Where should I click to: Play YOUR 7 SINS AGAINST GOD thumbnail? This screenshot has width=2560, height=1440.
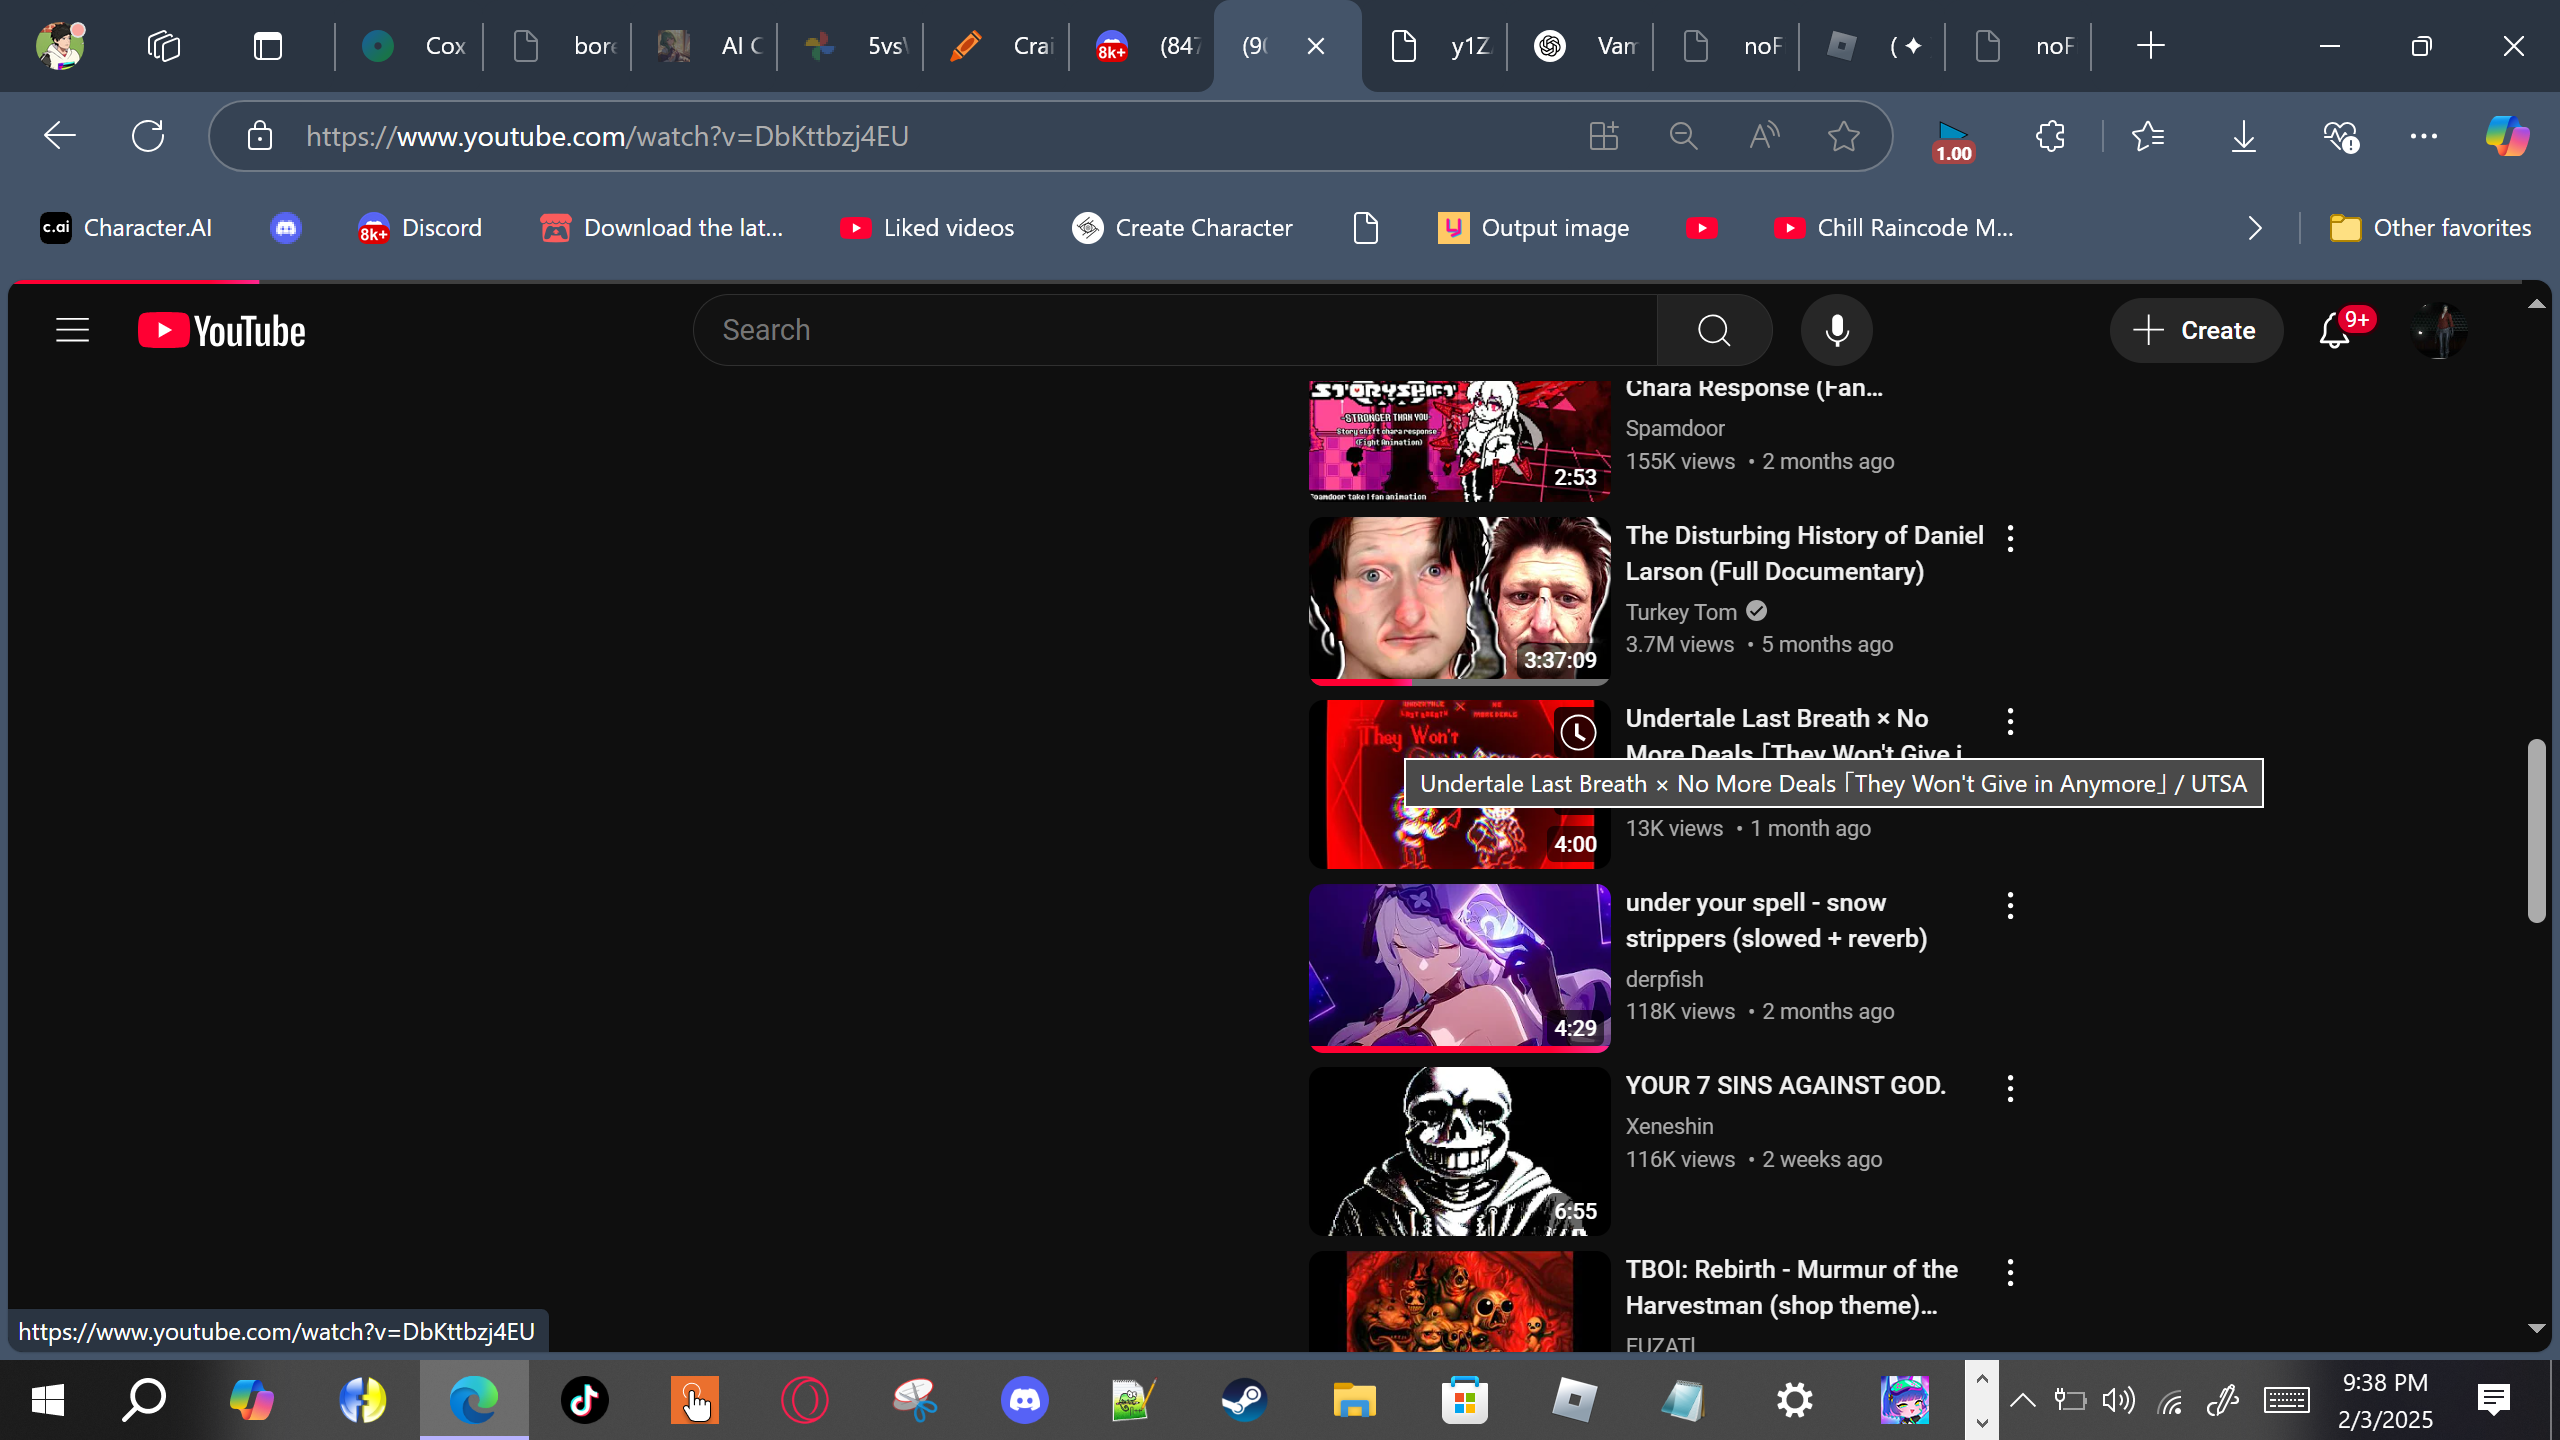point(1460,1151)
